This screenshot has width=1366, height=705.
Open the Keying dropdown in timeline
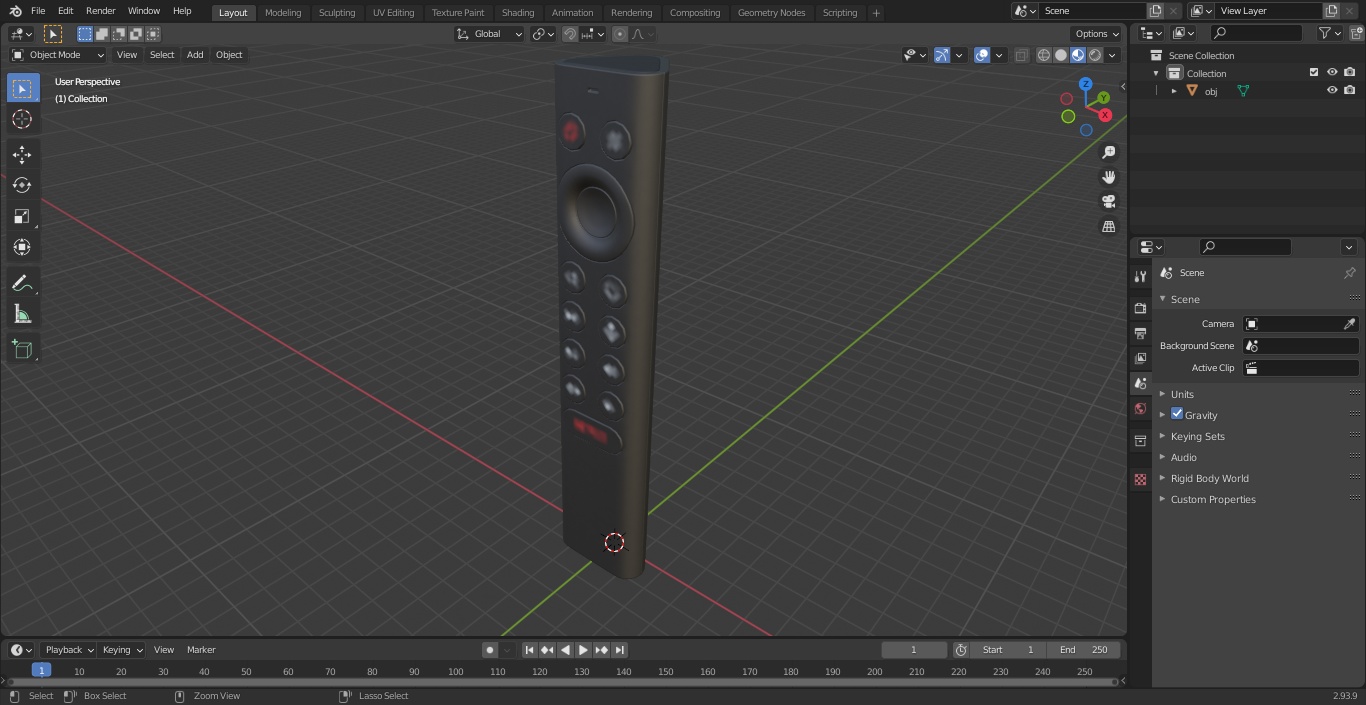click(x=122, y=650)
